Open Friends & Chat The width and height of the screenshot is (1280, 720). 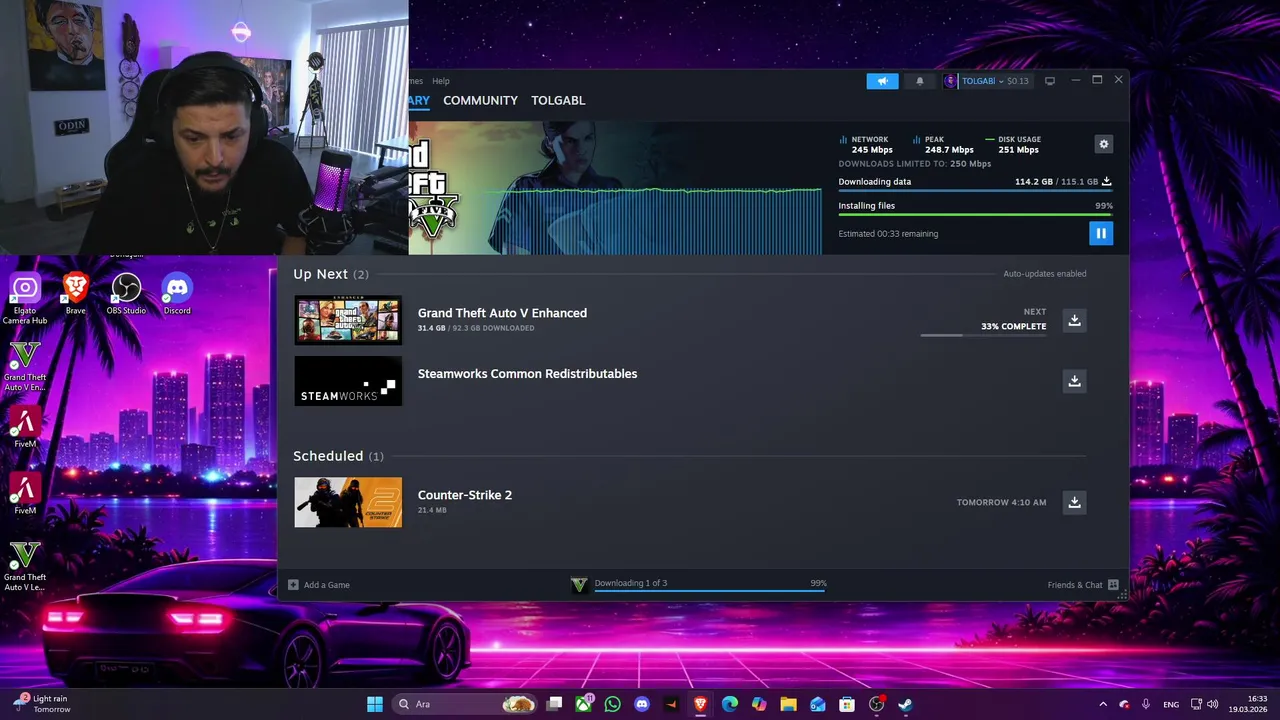point(1075,585)
